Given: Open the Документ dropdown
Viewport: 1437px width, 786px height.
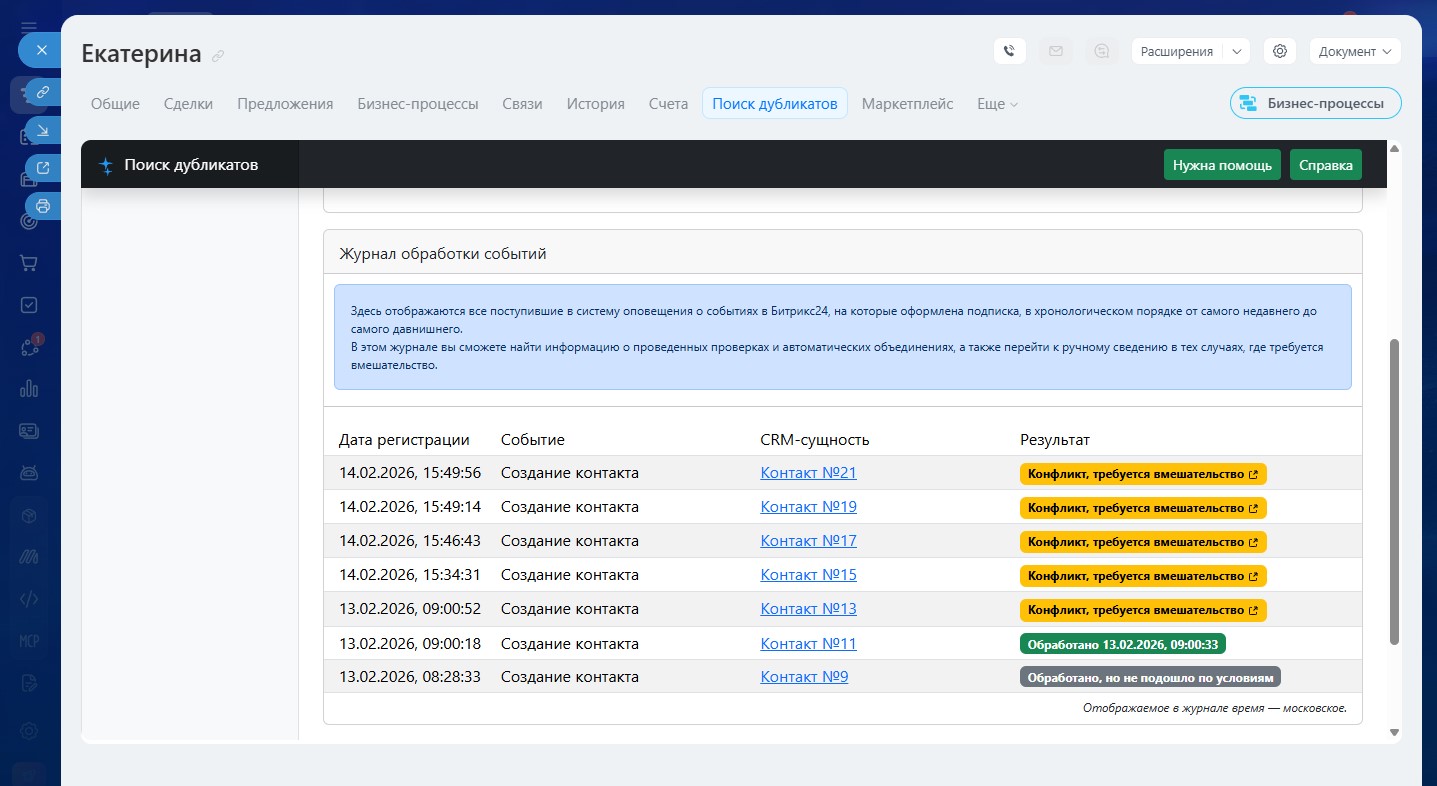Looking at the screenshot, I should click(x=1354, y=51).
